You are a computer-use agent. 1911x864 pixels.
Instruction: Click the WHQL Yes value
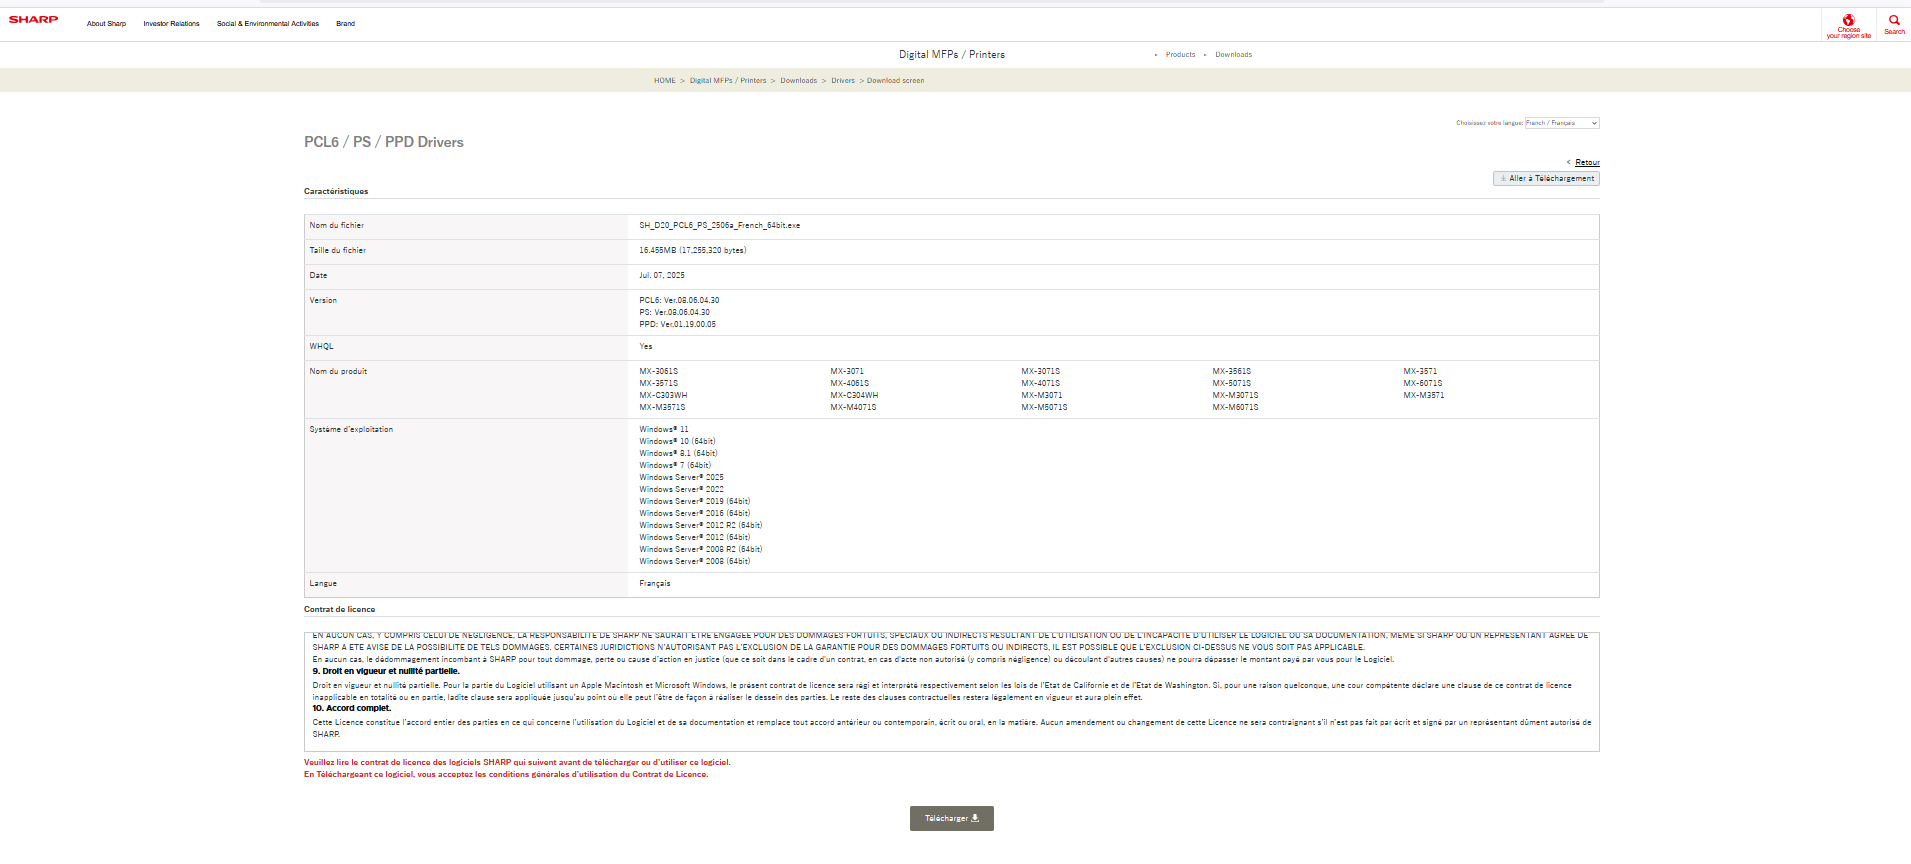pos(646,347)
